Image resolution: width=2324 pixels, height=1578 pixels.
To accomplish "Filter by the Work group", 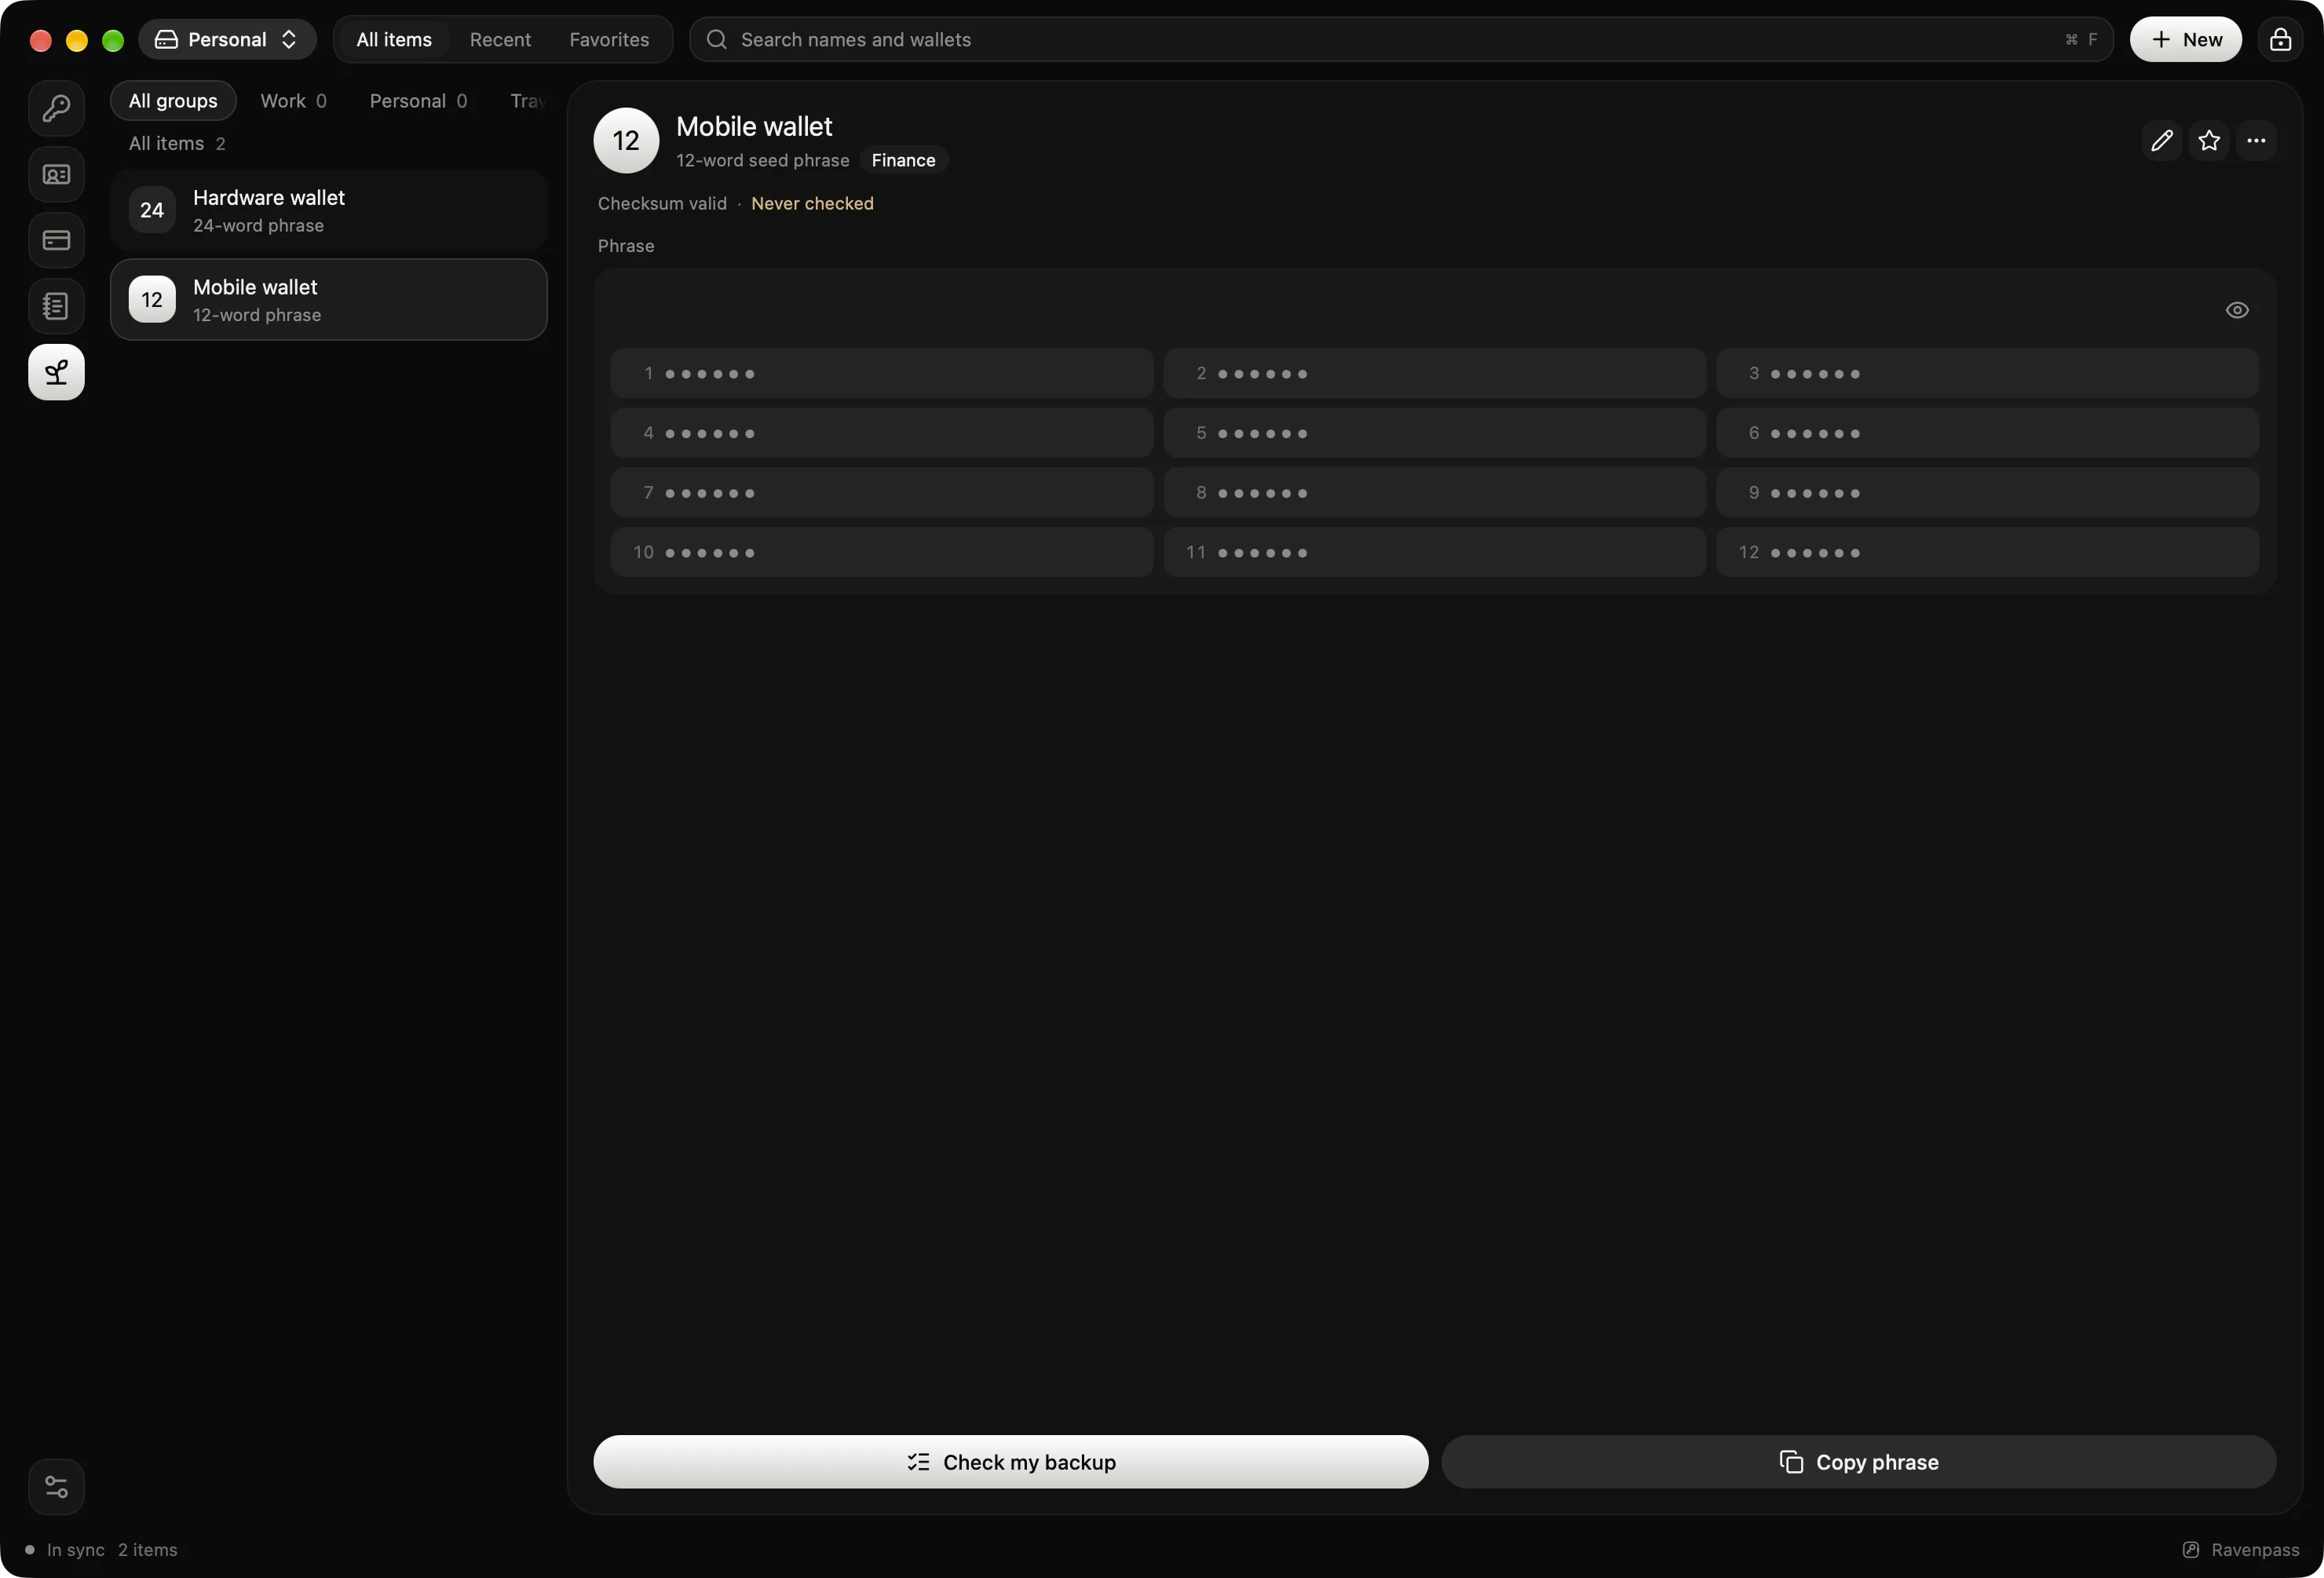I will [x=293, y=101].
